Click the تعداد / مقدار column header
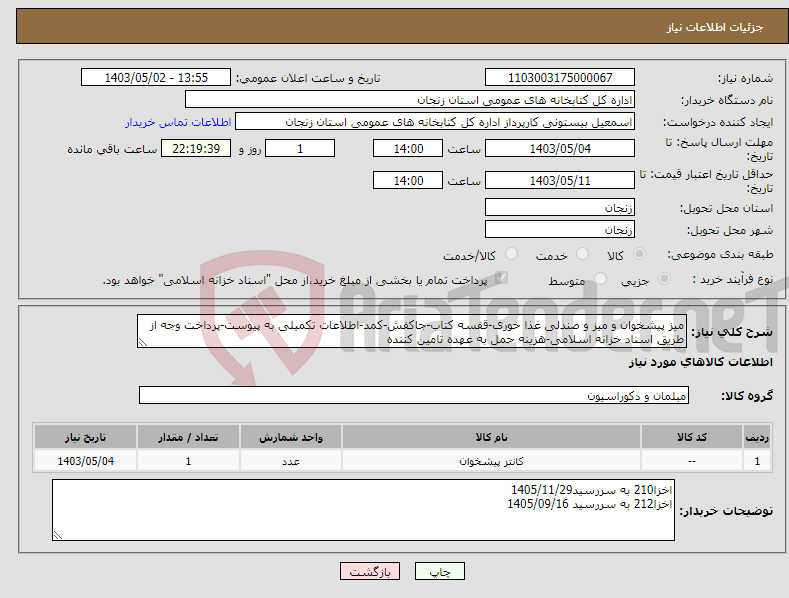789x598 pixels. (x=188, y=437)
